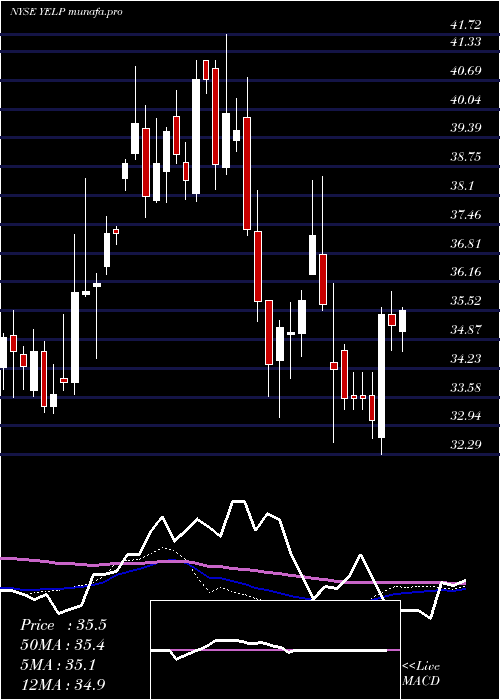
Task: Select the 50MA : 35.4 value
Action: coord(63,645)
